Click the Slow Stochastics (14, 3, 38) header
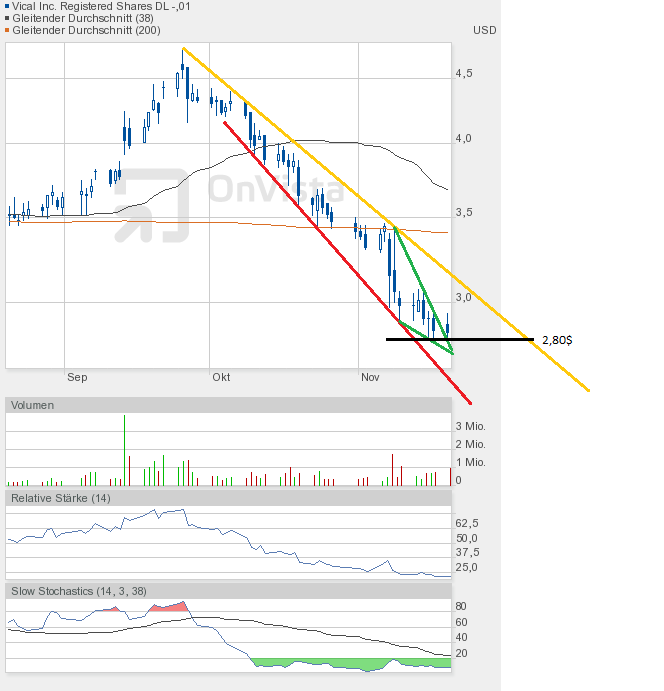664x691 pixels. tap(228, 591)
